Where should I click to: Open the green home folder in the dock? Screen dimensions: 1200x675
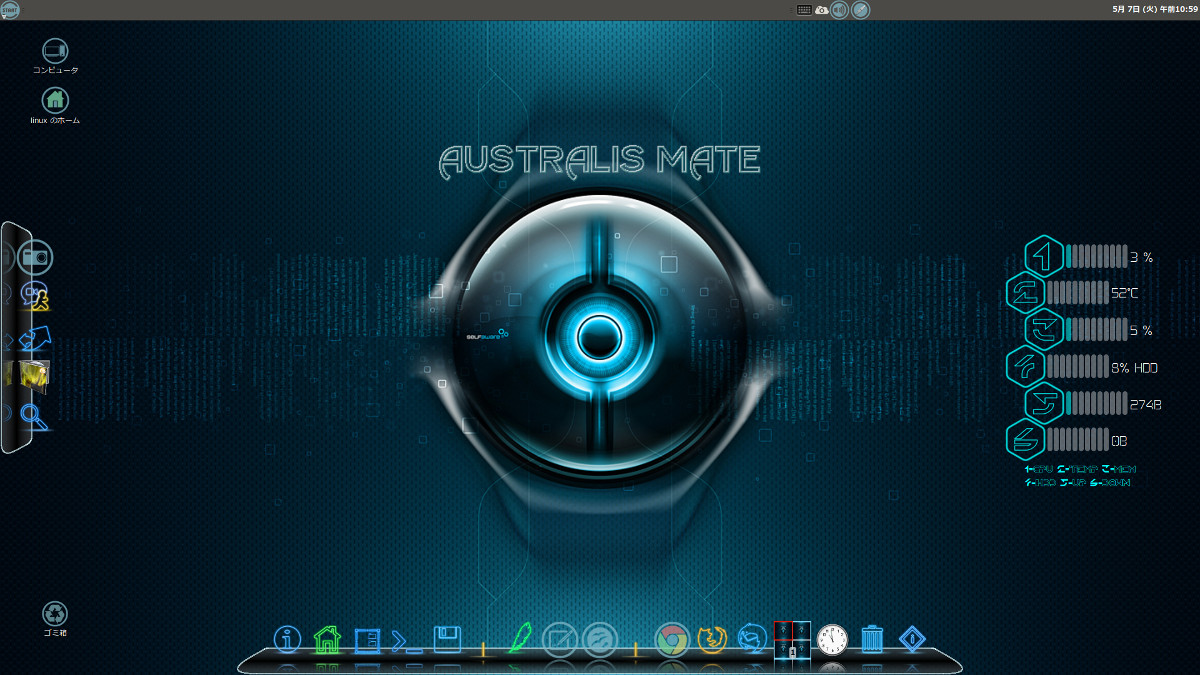pyautogui.click(x=327, y=638)
